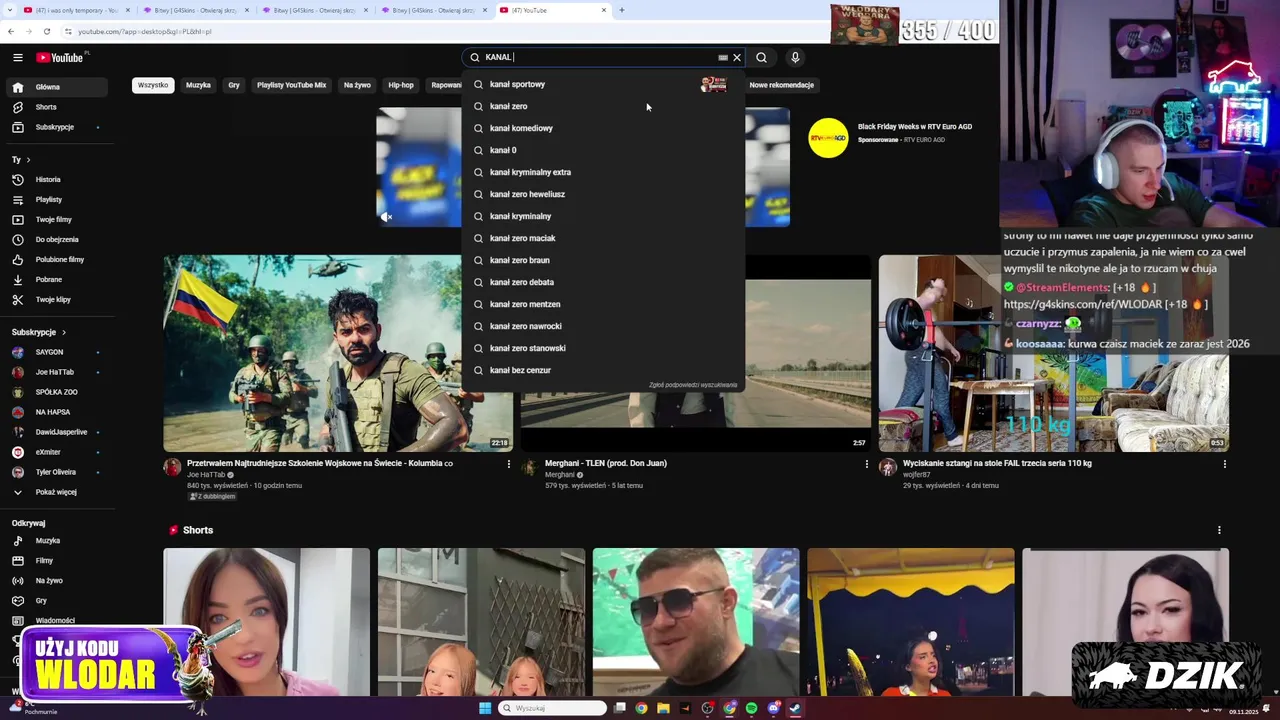This screenshot has height=720, width=1280.
Task: Choose the 'kanał sportowy' suggestion
Action: click(x=603, y=84)
